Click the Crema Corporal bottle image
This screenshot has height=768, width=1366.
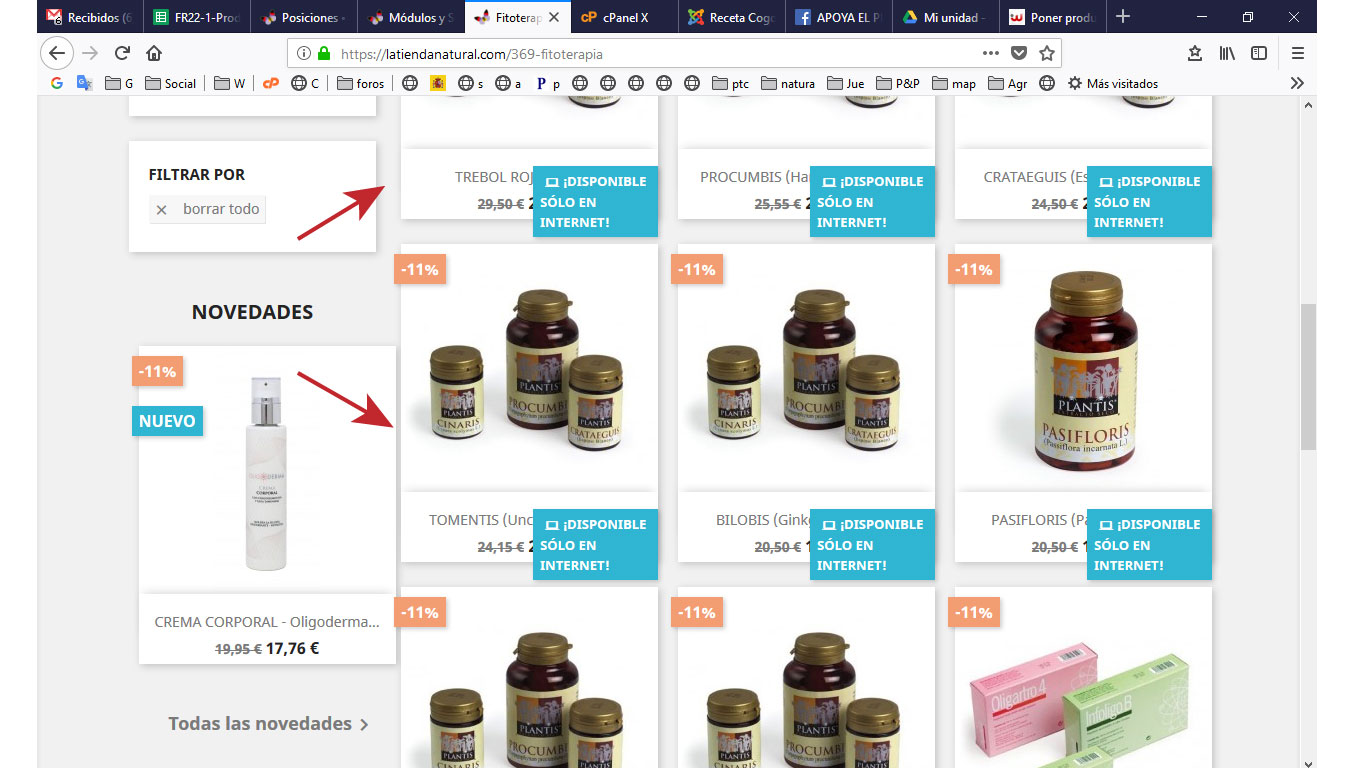click(x=267, y=470)
